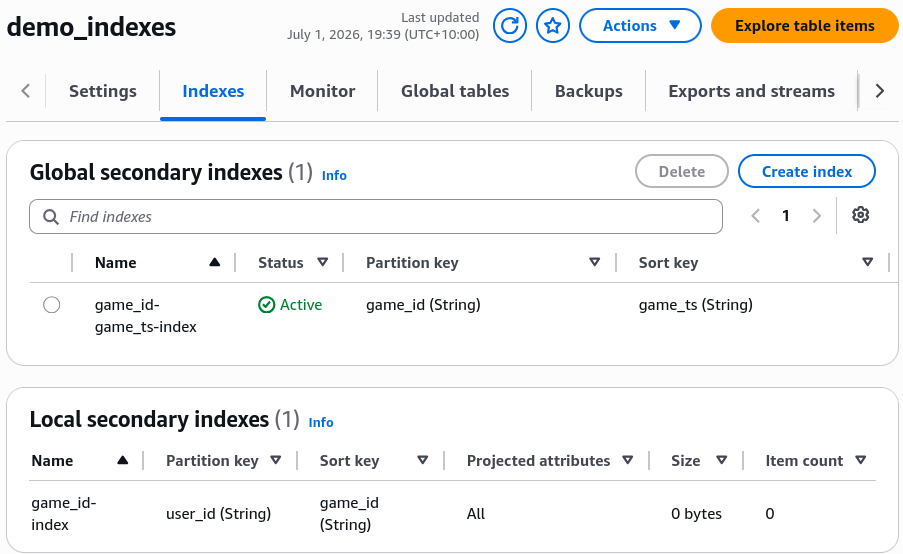Click the Delete index button

pos(682,172)
